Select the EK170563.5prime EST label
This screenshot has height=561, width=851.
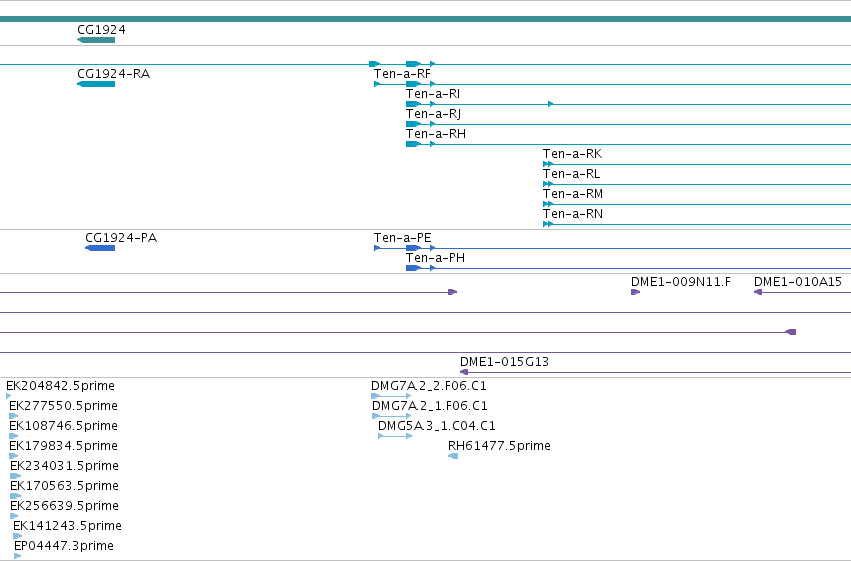click(x=65, y=486)
